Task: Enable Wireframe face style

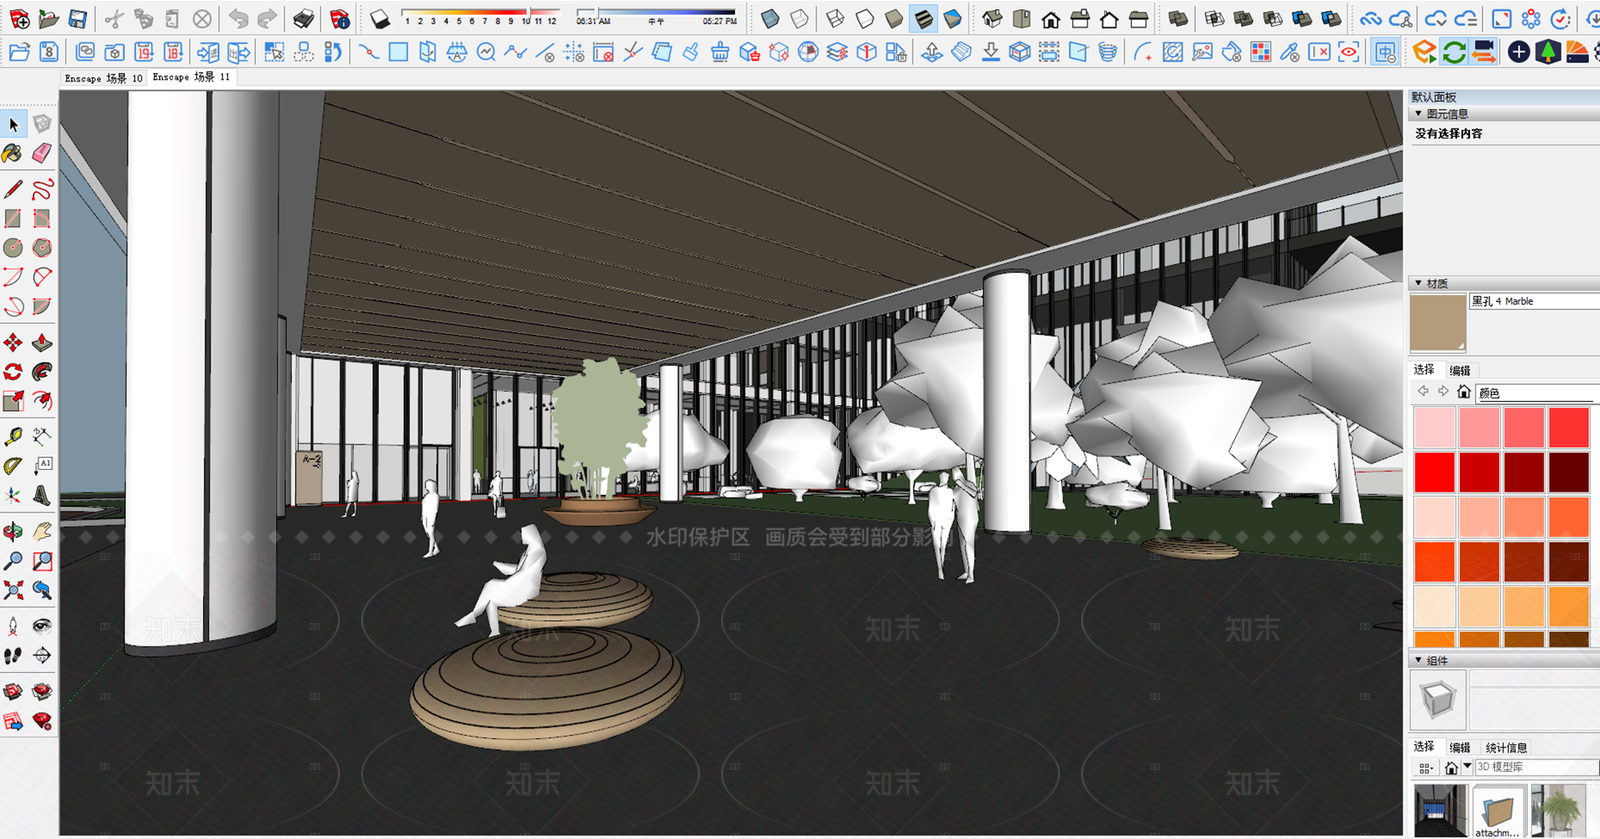Action: pyautogui.click(x=836, y=19)
